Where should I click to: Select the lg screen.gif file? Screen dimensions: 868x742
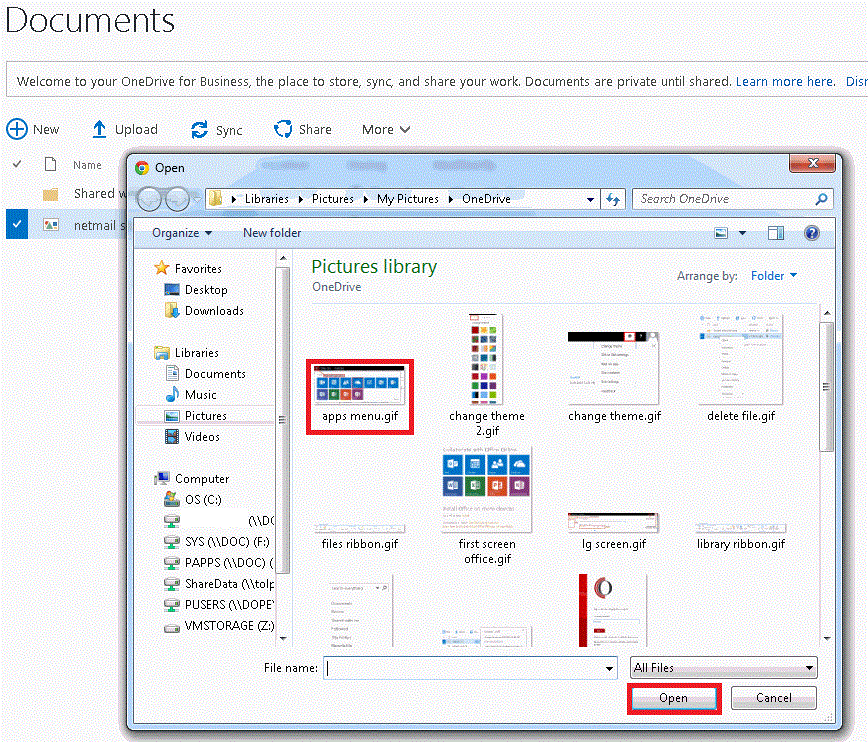(x=613, y=532)
